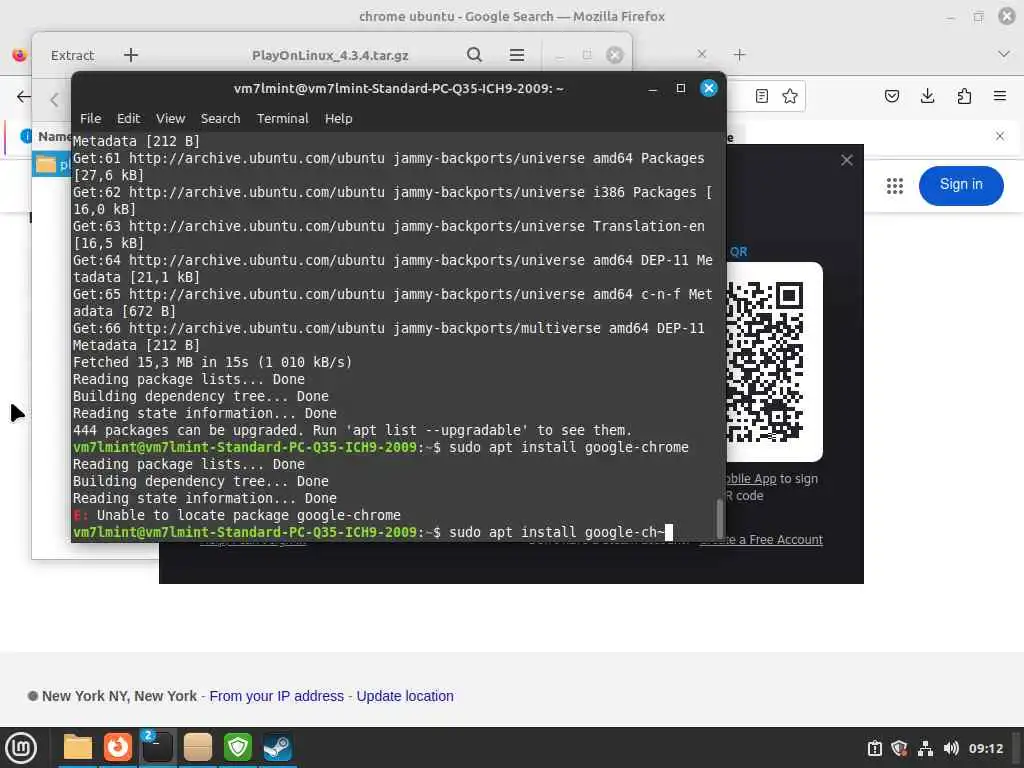Screen dimensions: 1024x768
Task: Click Update location link
Action: [405, 696]
